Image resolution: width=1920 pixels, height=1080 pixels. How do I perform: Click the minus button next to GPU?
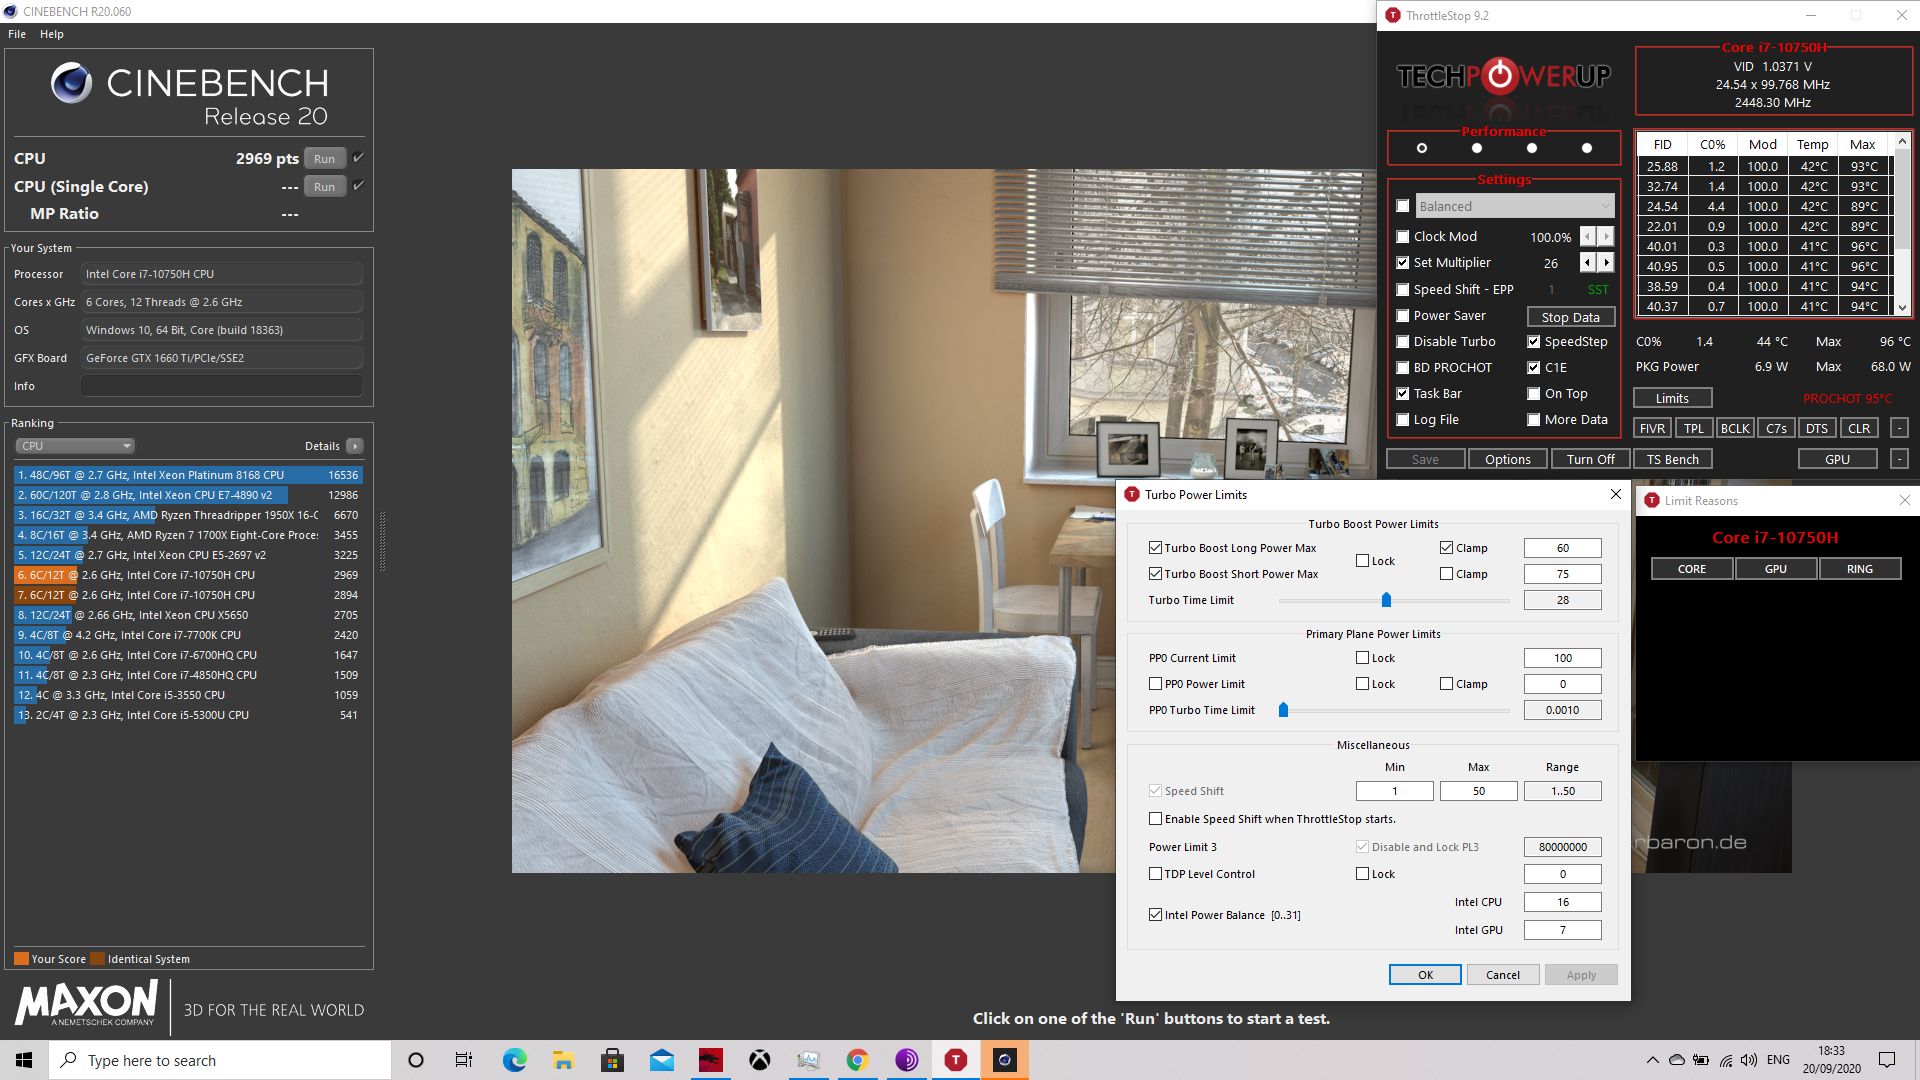[x=1899, y=459]
